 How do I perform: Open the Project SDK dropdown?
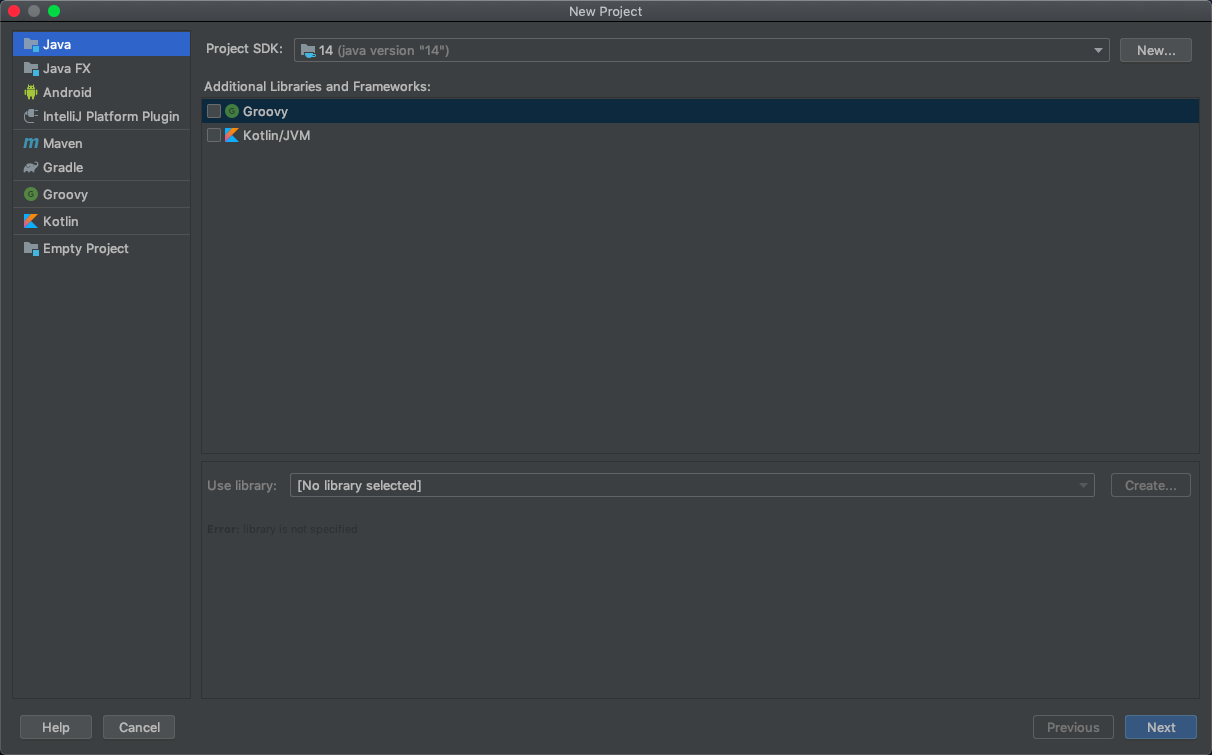click(1097, 49)
